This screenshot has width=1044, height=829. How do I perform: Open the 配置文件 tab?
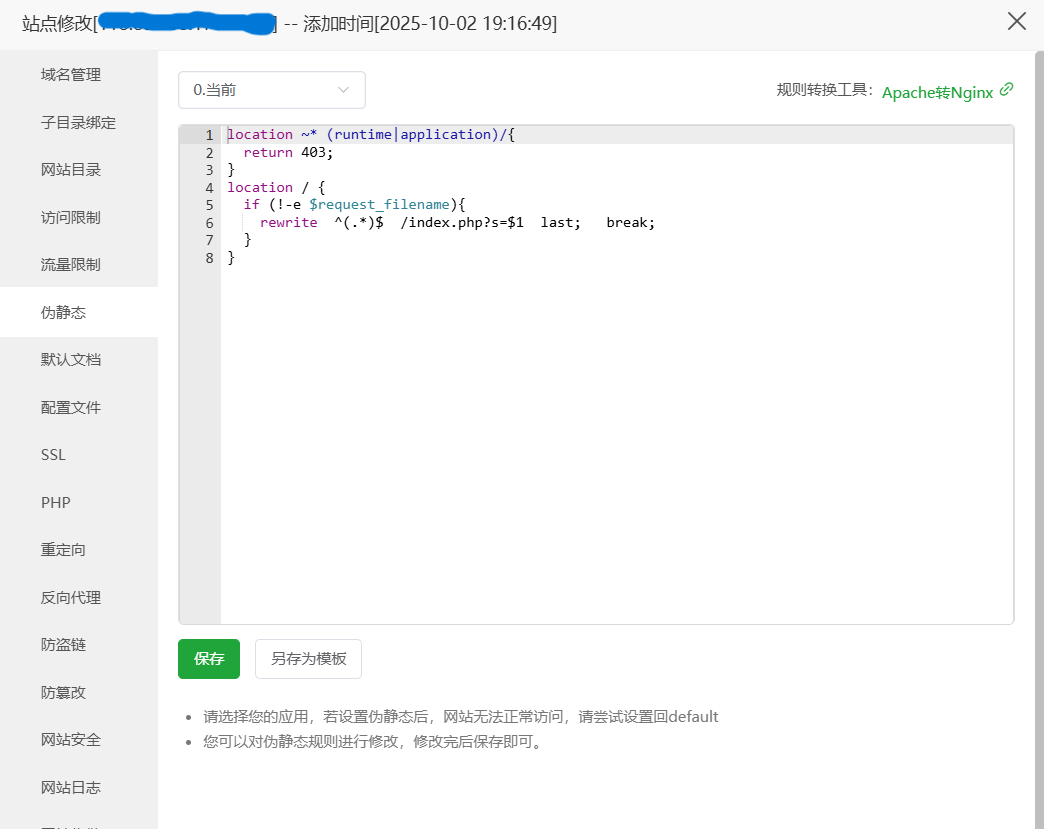click(71, 407)
